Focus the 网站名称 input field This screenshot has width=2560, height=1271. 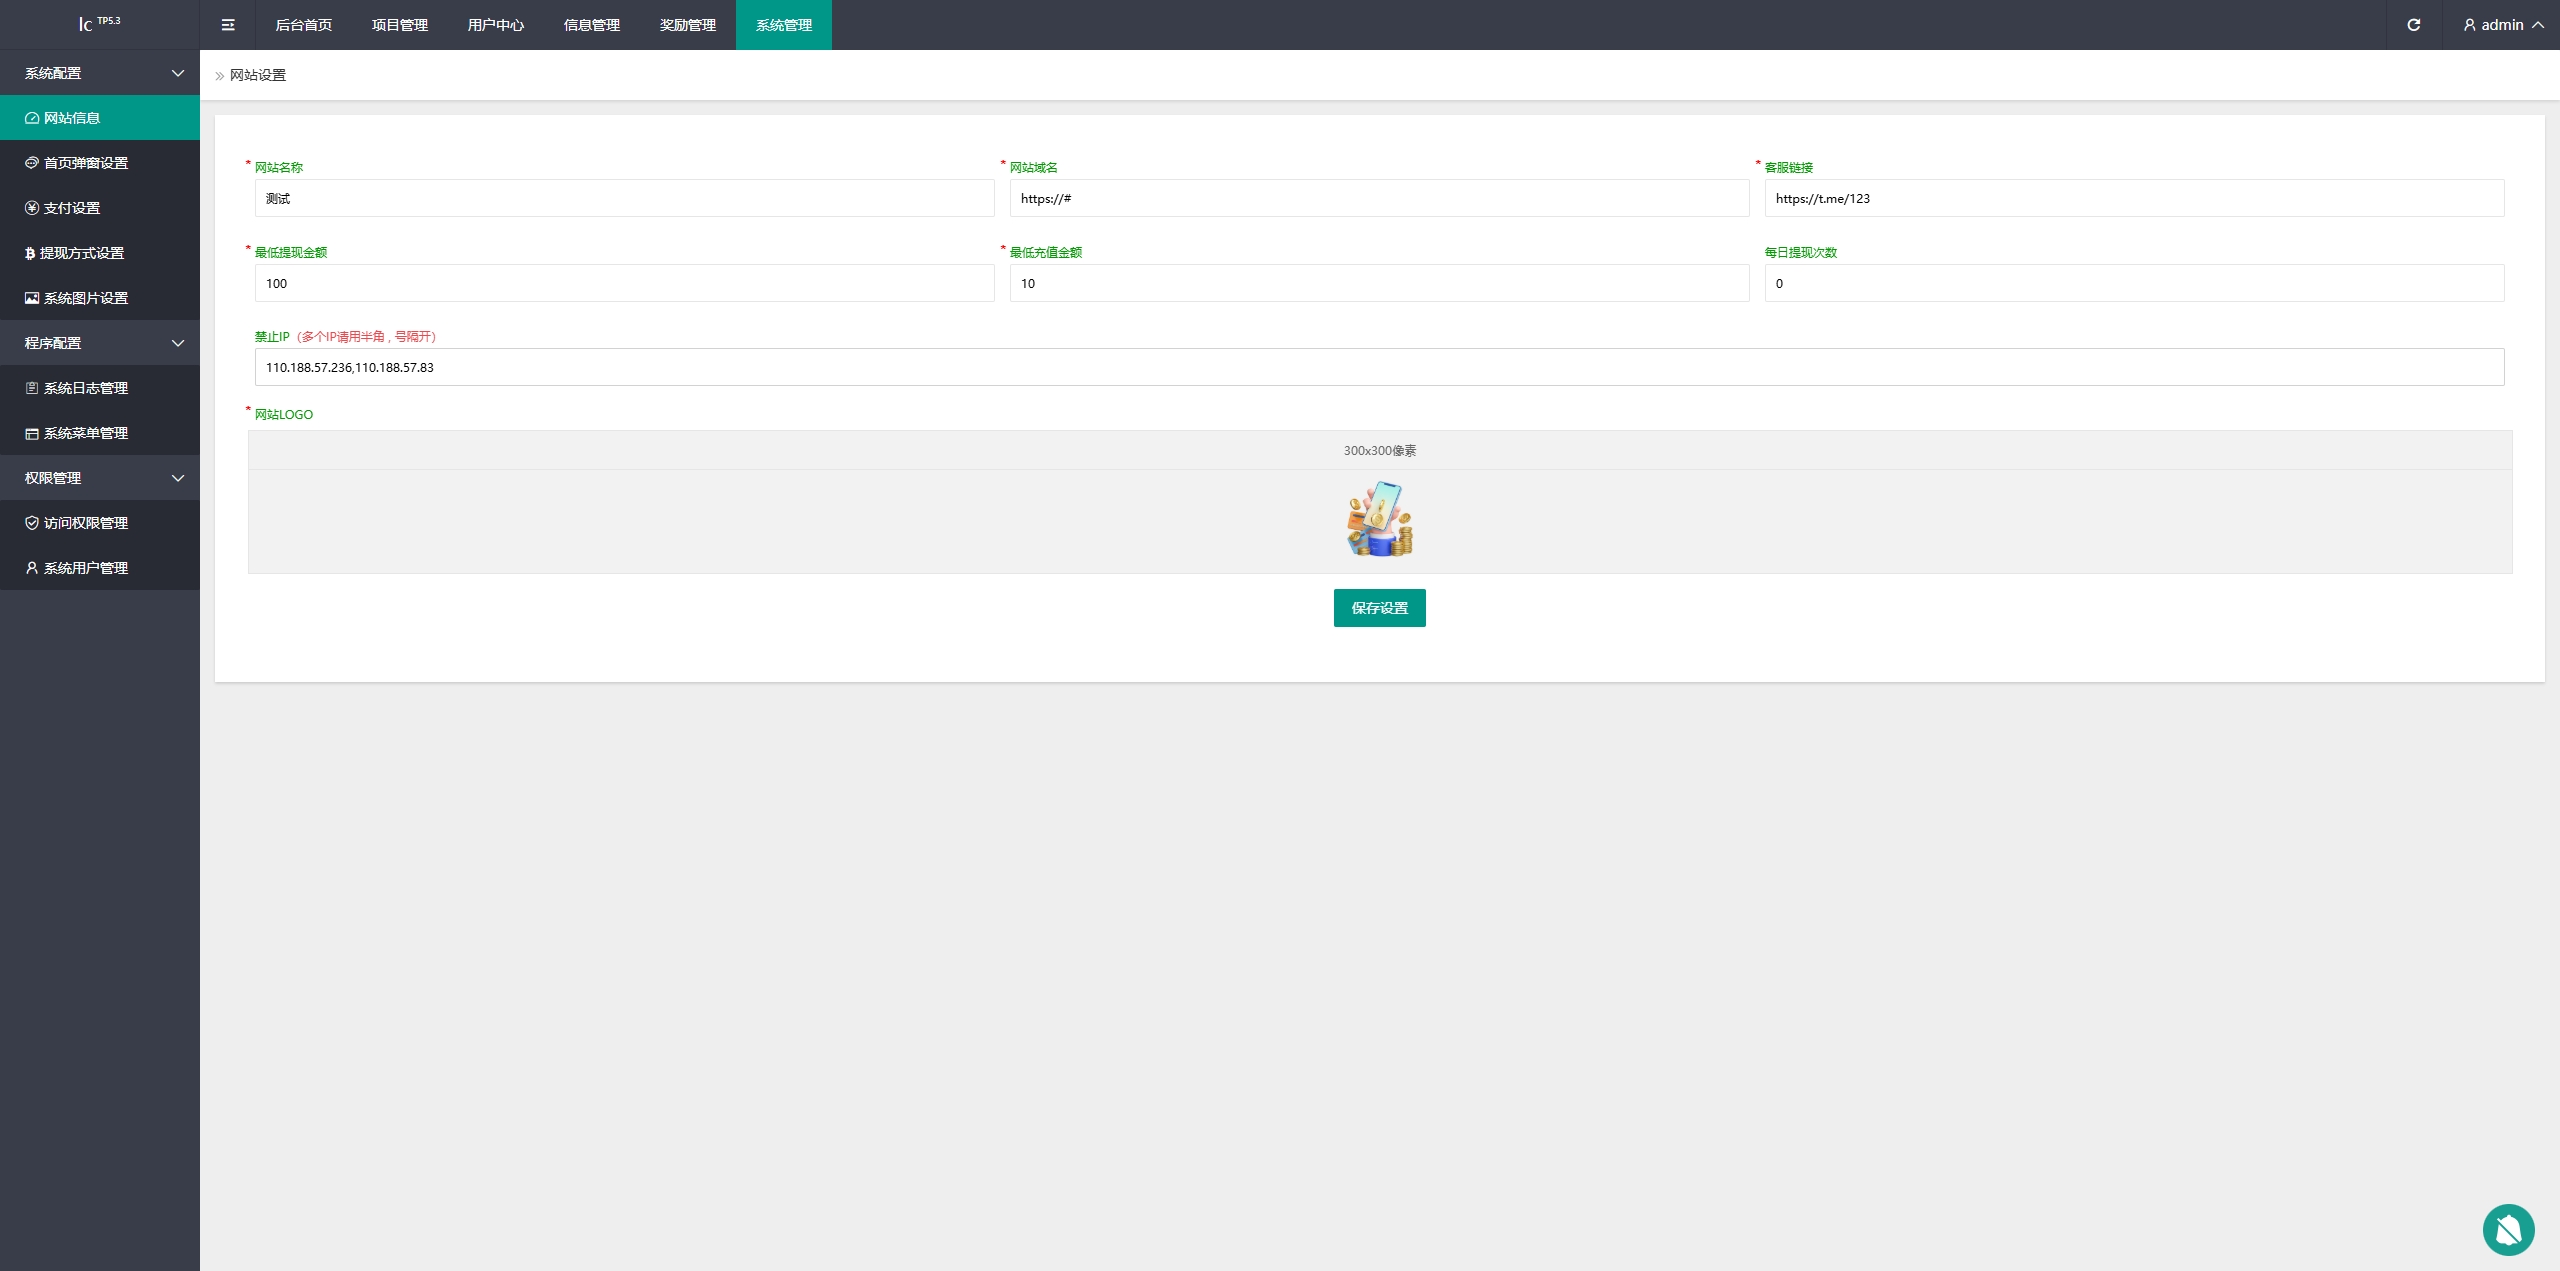pos(625,198)
